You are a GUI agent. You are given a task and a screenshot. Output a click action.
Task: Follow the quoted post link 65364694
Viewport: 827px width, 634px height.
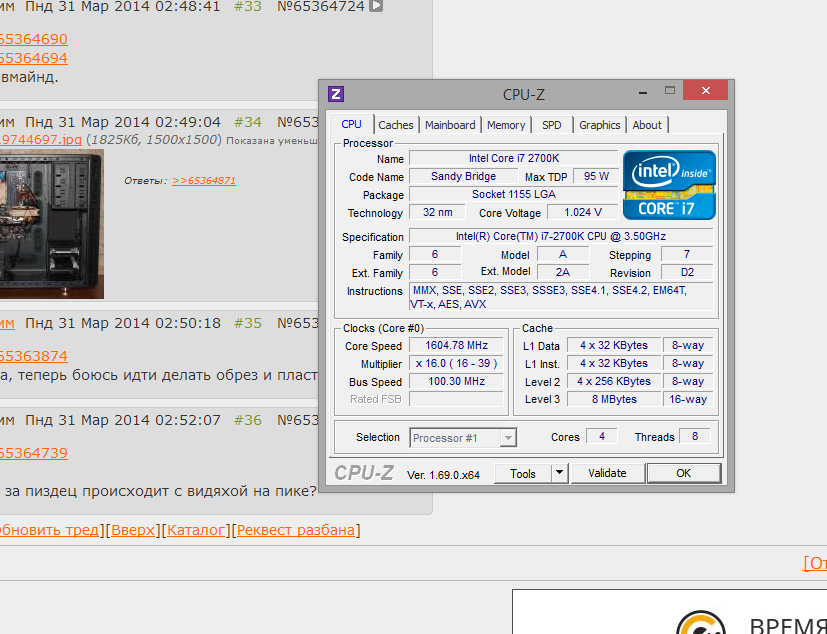tap(34, 58)
